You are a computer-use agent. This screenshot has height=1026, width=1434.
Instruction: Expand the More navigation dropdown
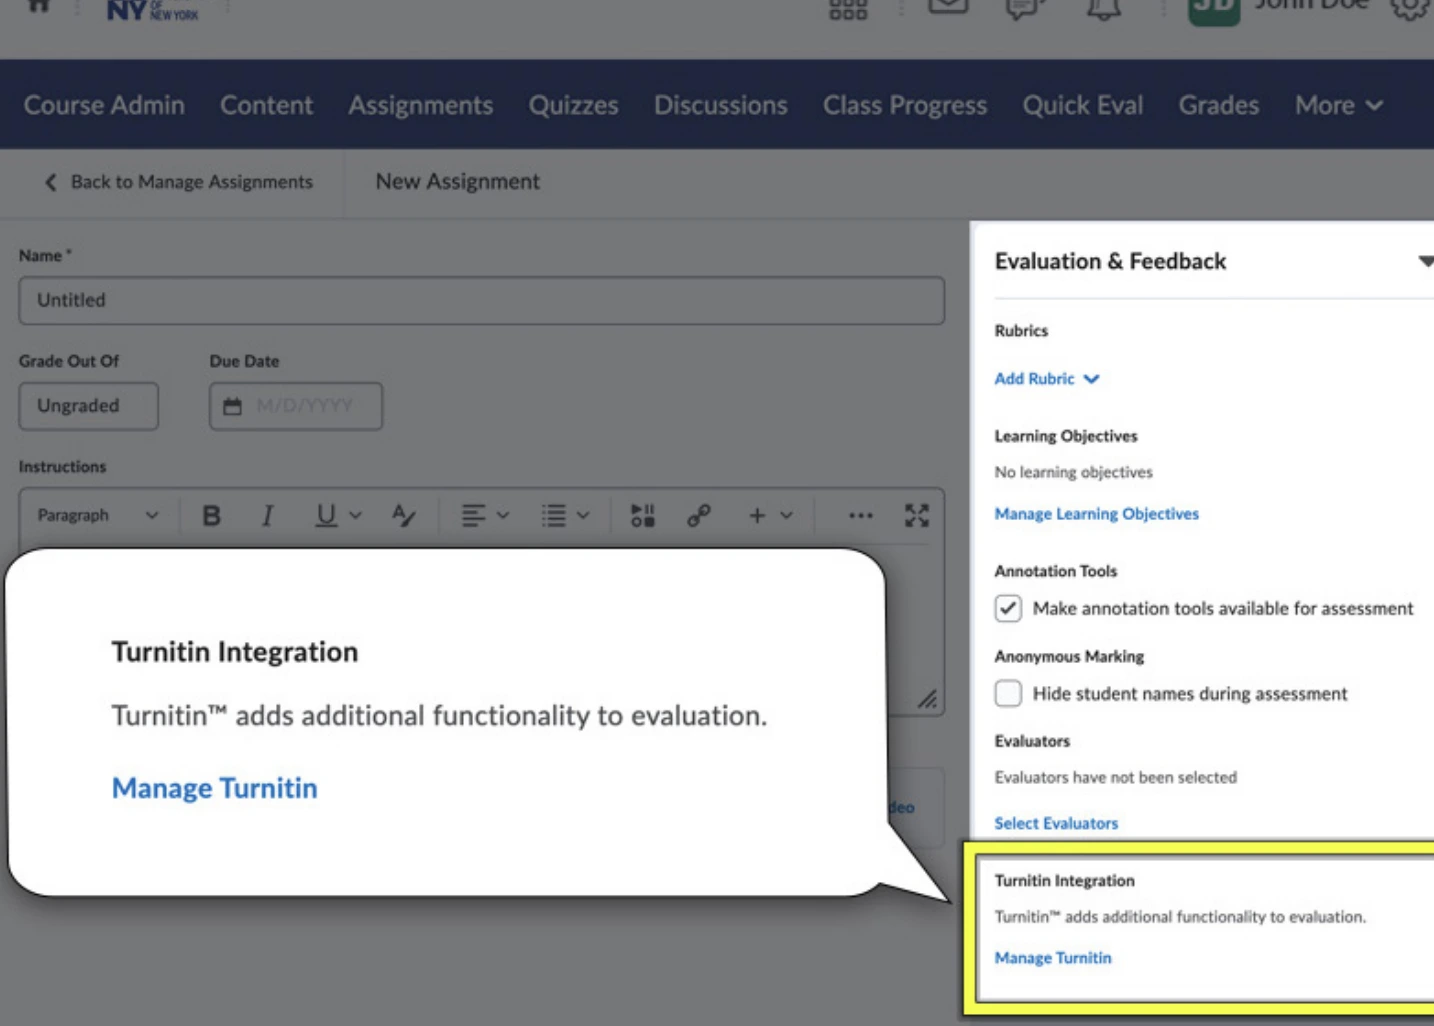tap(1339, 105)
